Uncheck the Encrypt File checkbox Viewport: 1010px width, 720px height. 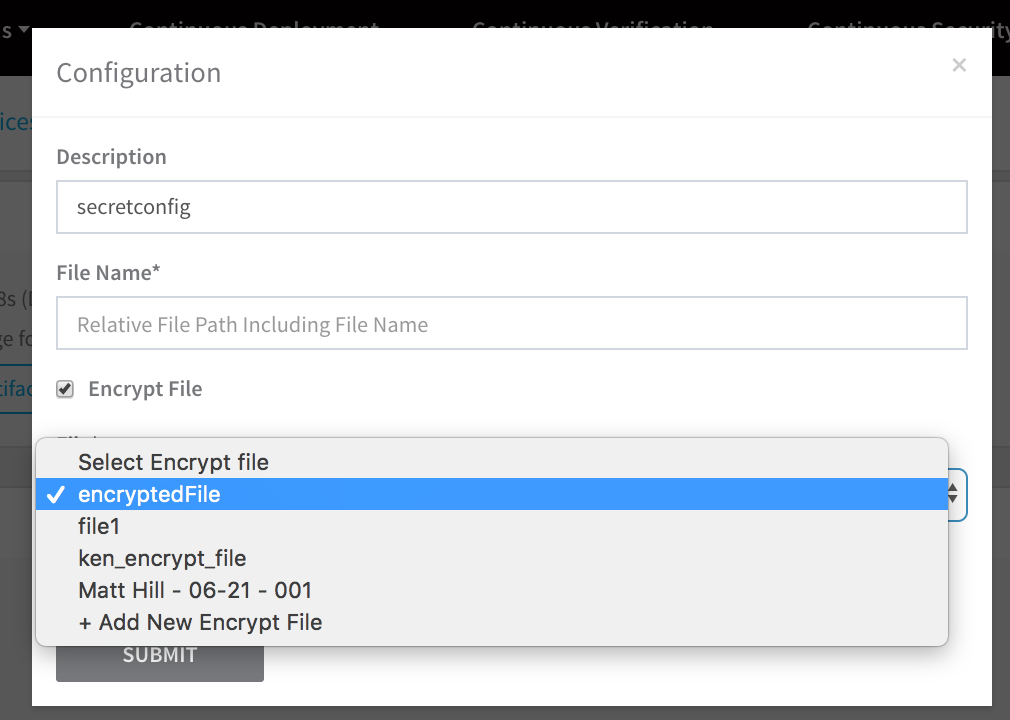(65, 389)
